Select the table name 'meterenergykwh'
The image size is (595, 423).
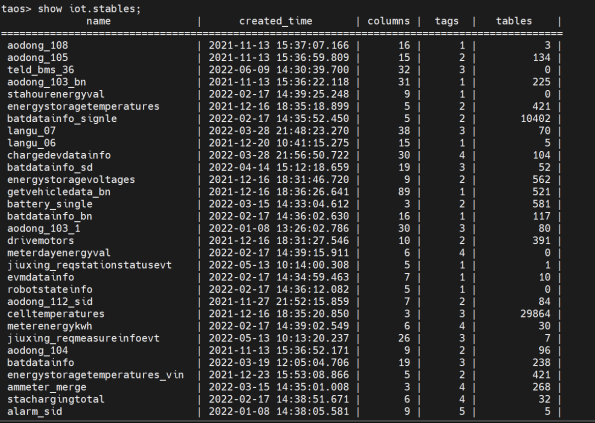[50, 326]
